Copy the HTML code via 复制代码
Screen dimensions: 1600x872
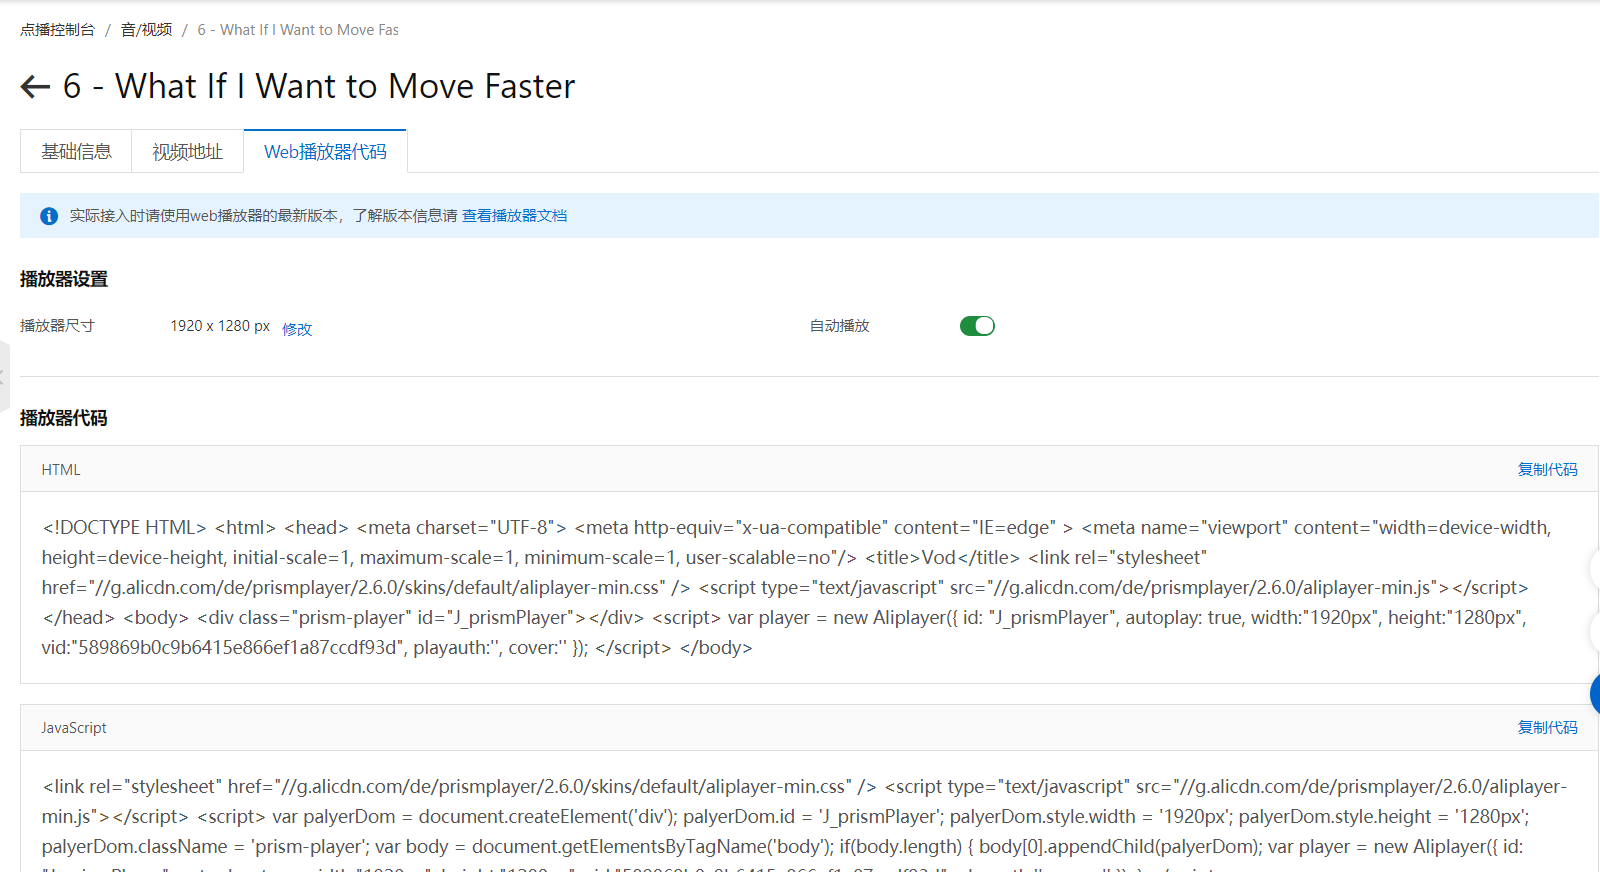point(1547,469)
